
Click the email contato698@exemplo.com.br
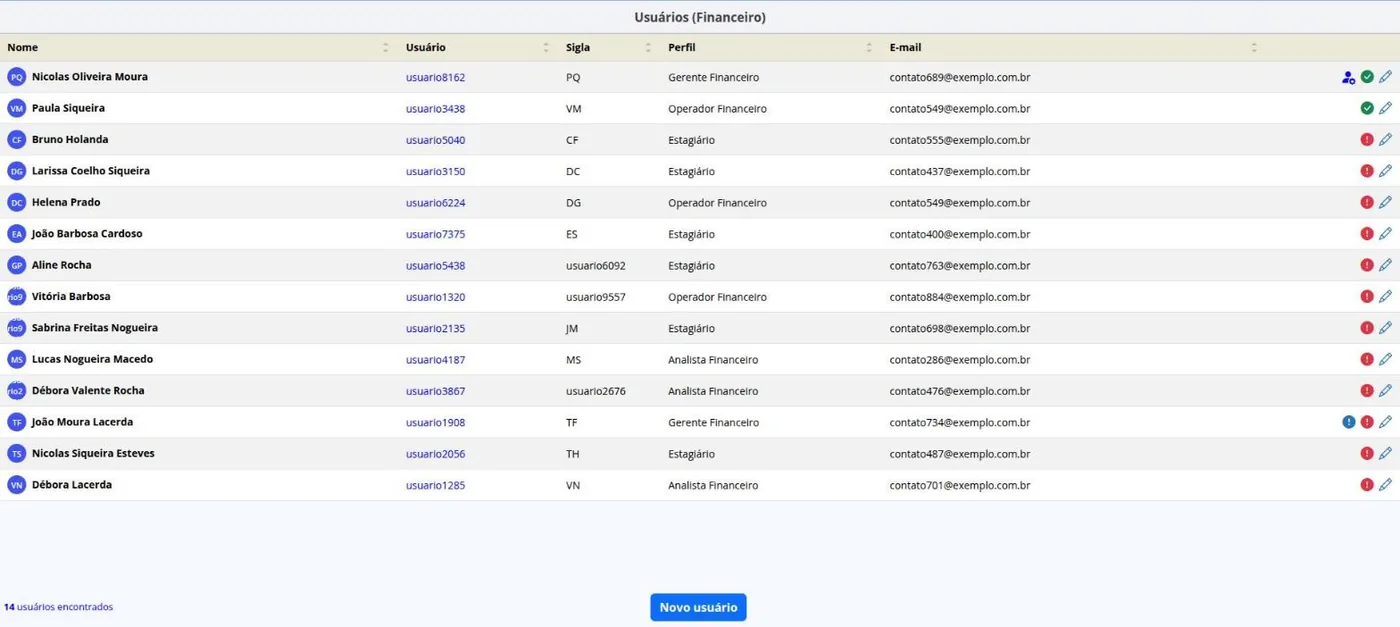960,328
